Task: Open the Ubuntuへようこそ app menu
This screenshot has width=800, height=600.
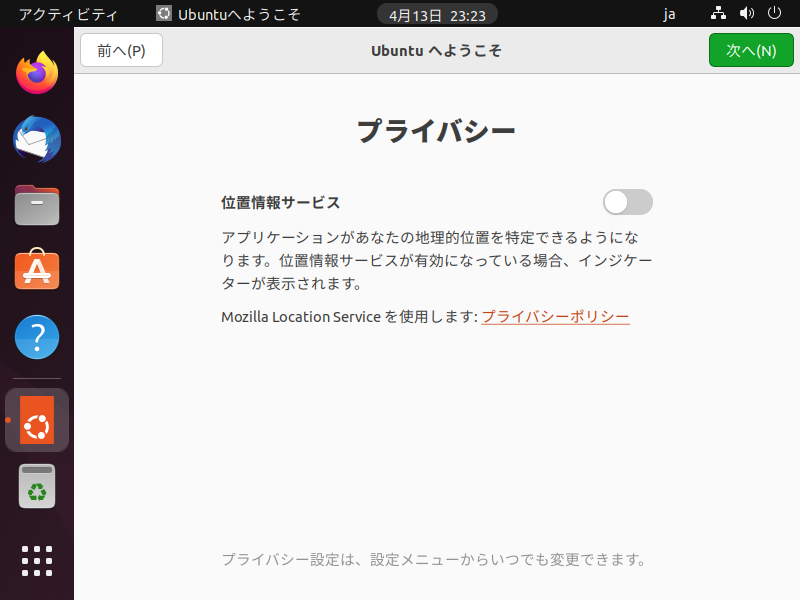Action: pyautogui.click(x=229, y=14)
